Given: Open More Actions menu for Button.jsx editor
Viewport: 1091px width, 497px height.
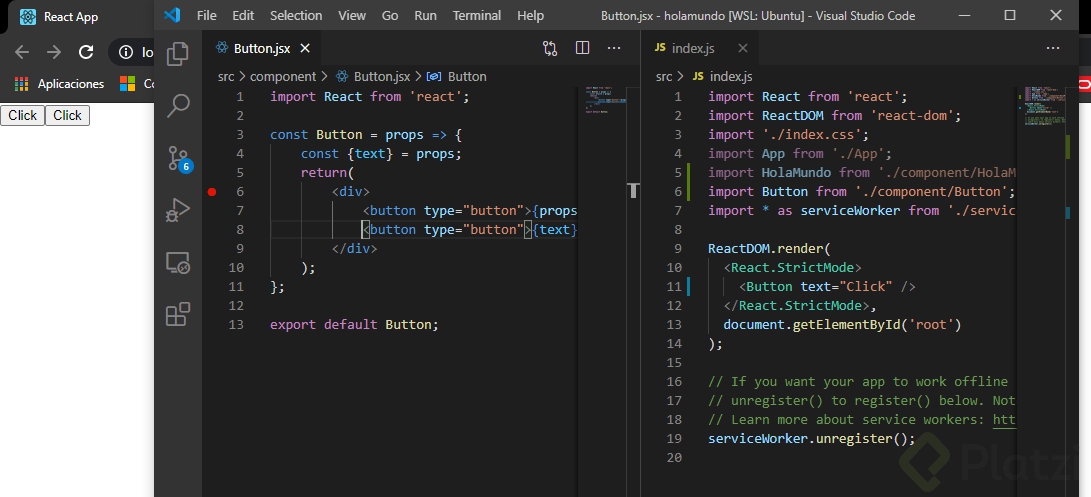Looking at the screenshot, I should pyautogui.click(x=615, y=48).
